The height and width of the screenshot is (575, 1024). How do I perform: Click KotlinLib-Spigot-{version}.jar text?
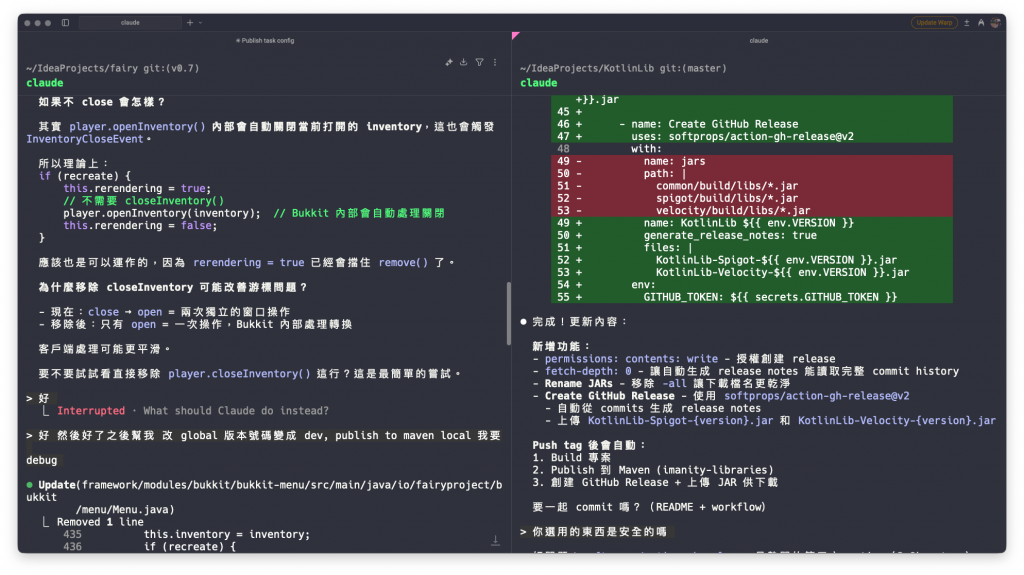point(680,421)
